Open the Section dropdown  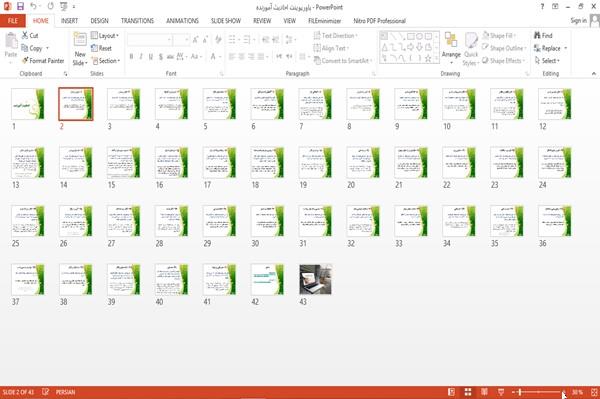click(106, 60)
